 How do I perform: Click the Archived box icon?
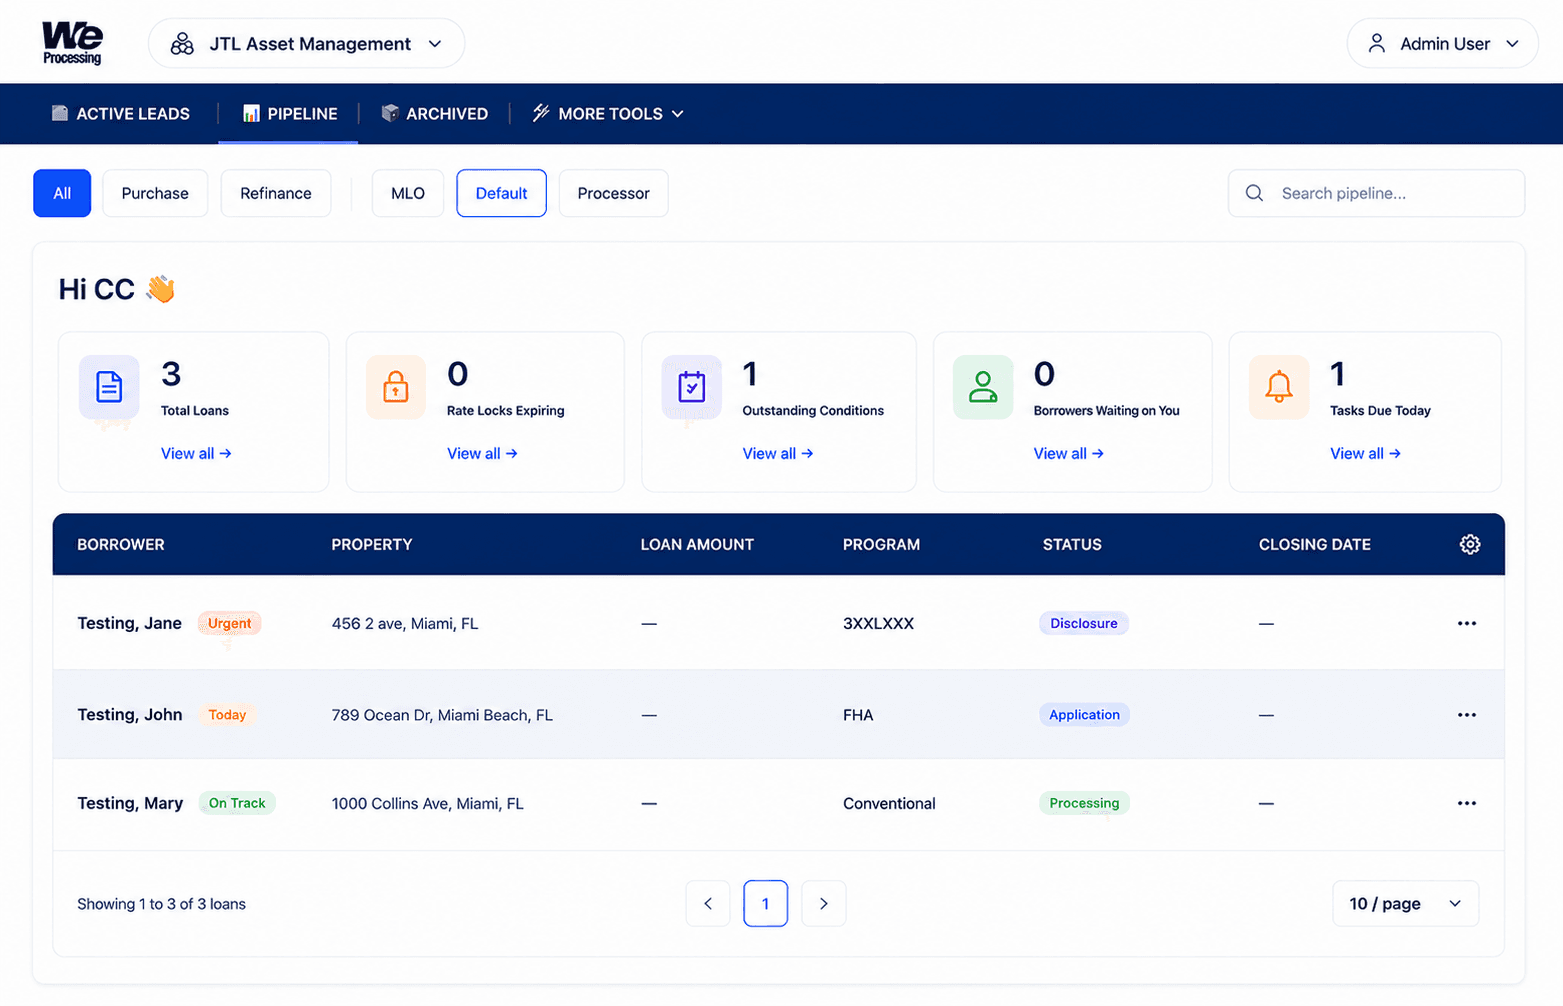pyautogui.click(x=390, y=113)
